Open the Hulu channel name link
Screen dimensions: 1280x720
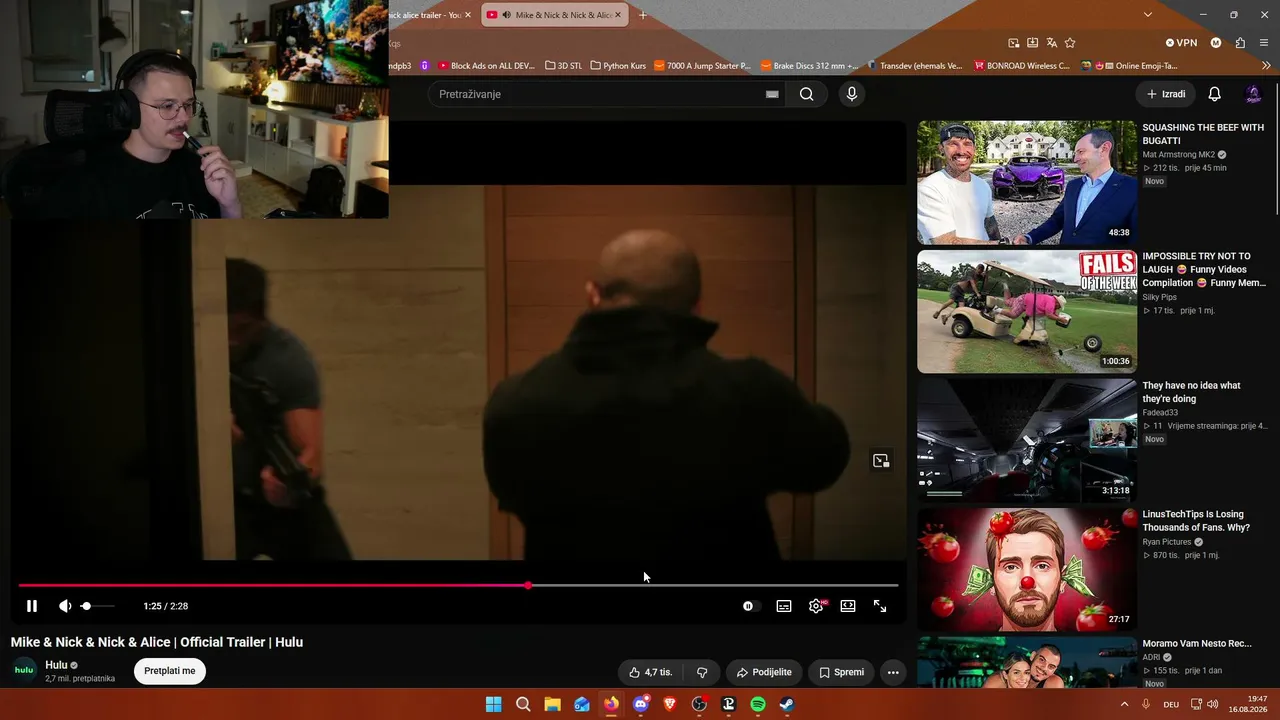point(56,665)
